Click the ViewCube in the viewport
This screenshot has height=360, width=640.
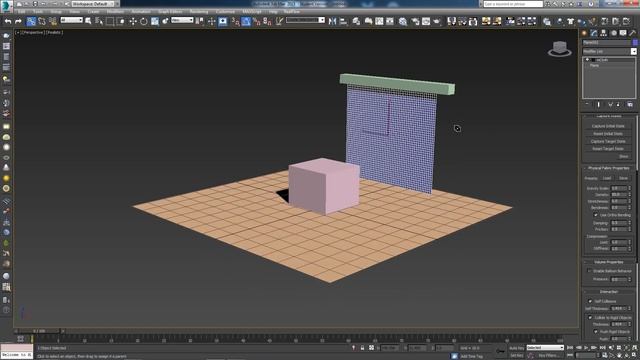560,49
